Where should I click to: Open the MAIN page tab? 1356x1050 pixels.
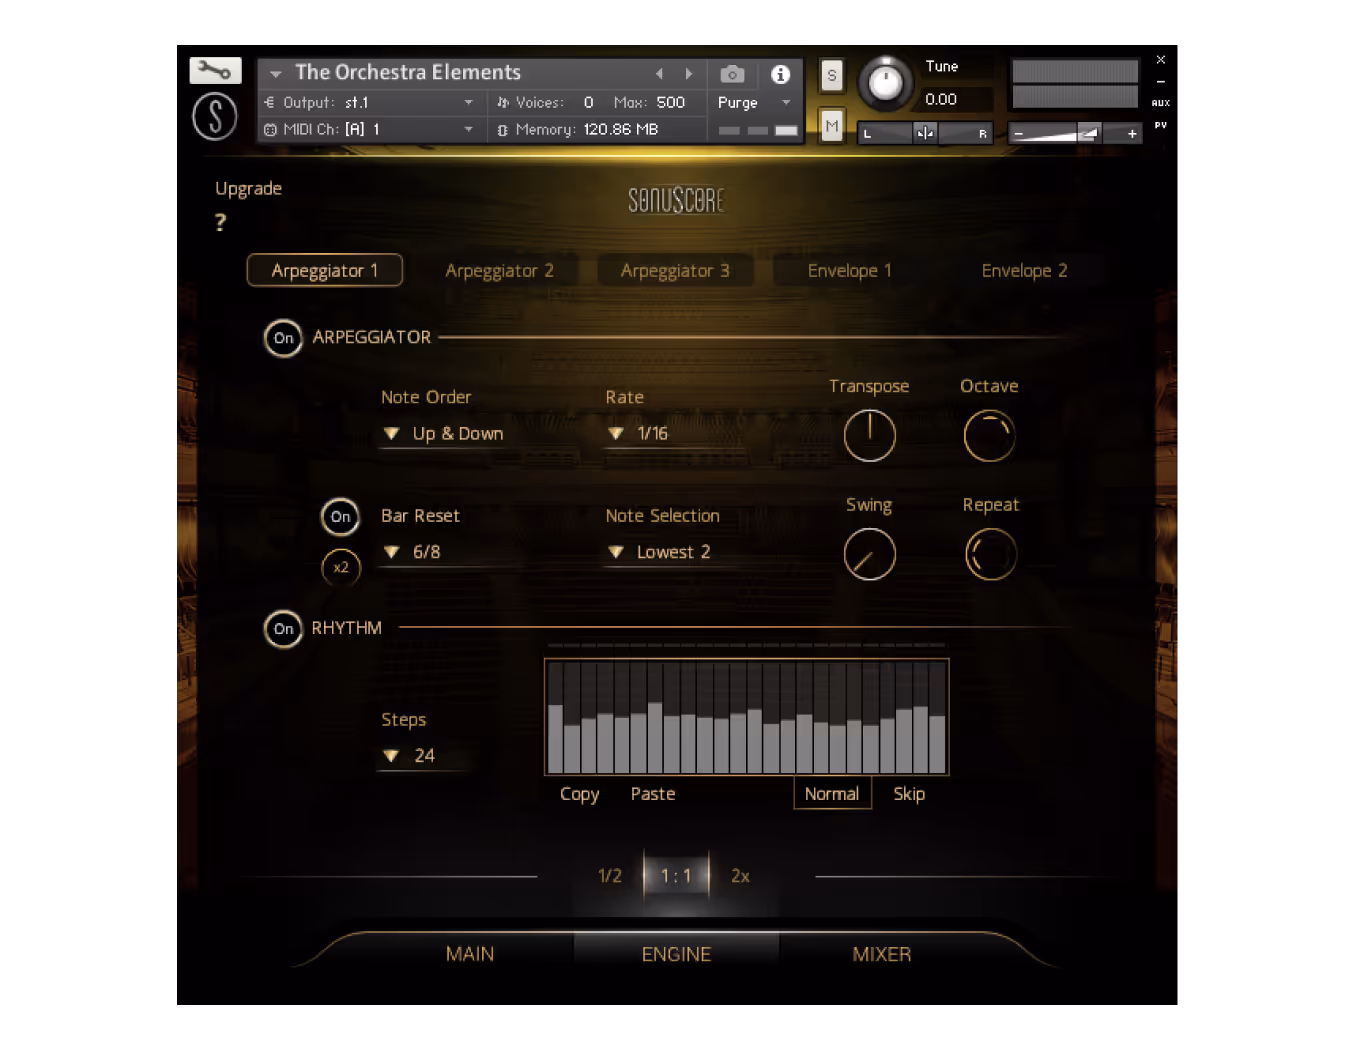[470, 954]
